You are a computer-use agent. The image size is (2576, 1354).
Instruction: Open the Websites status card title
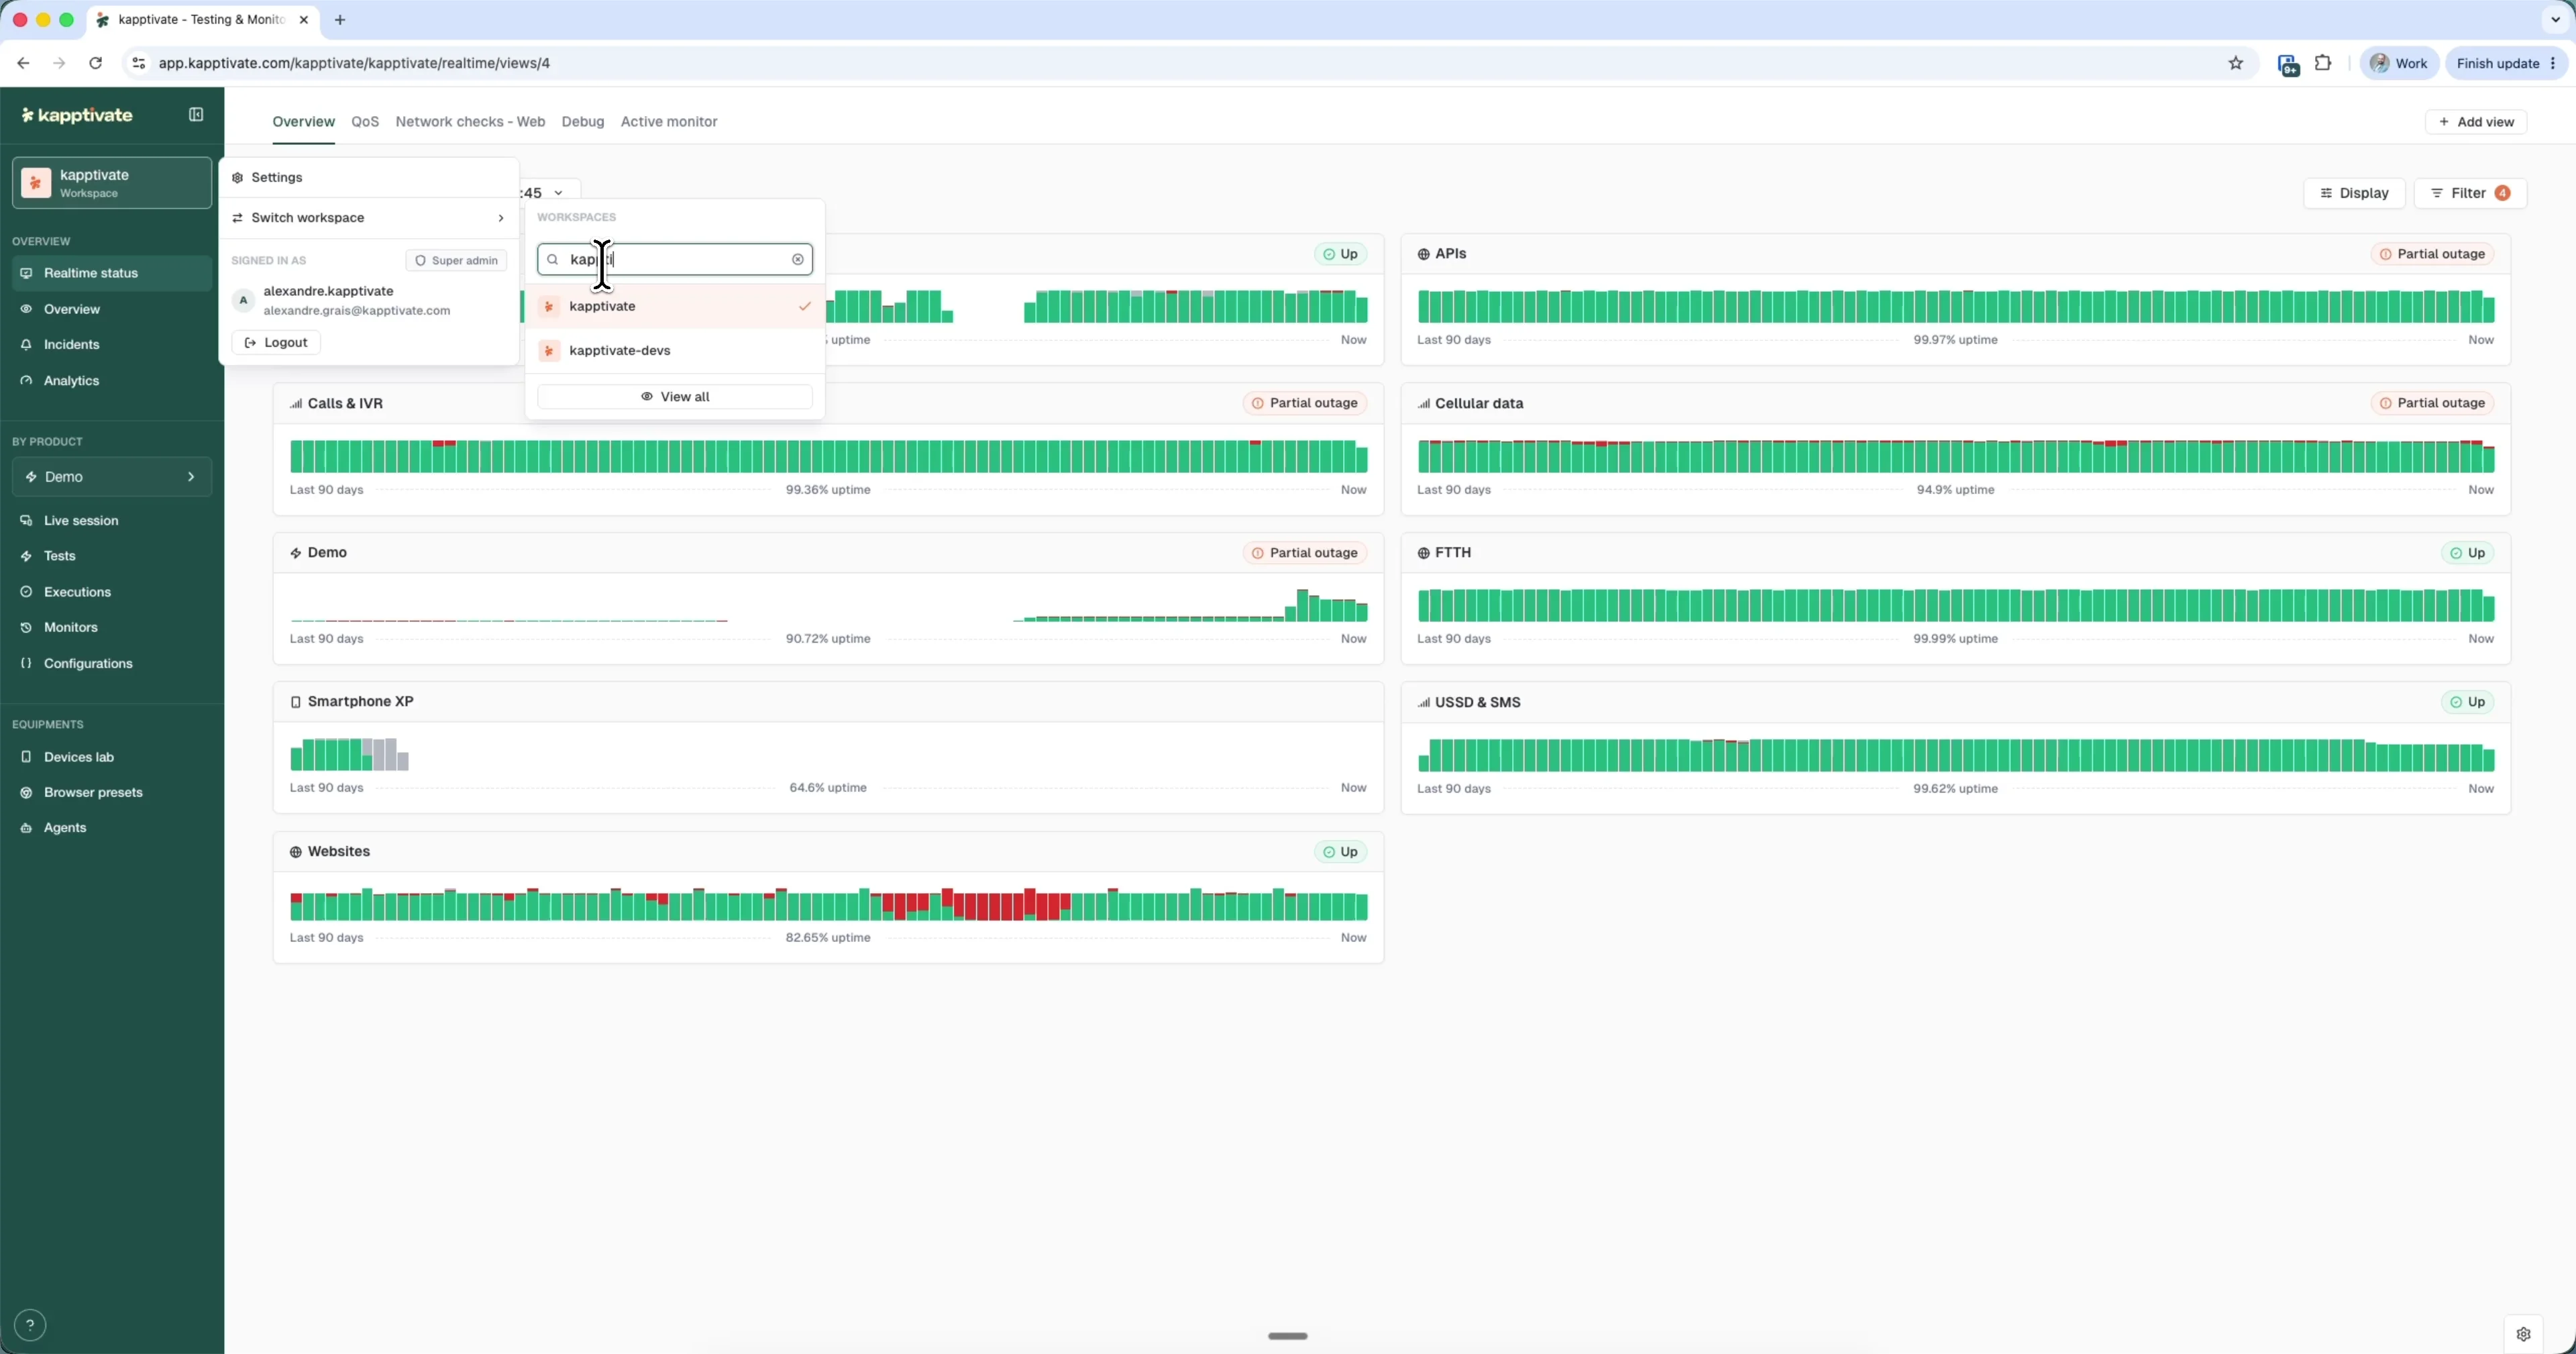[x=339, y=852]
